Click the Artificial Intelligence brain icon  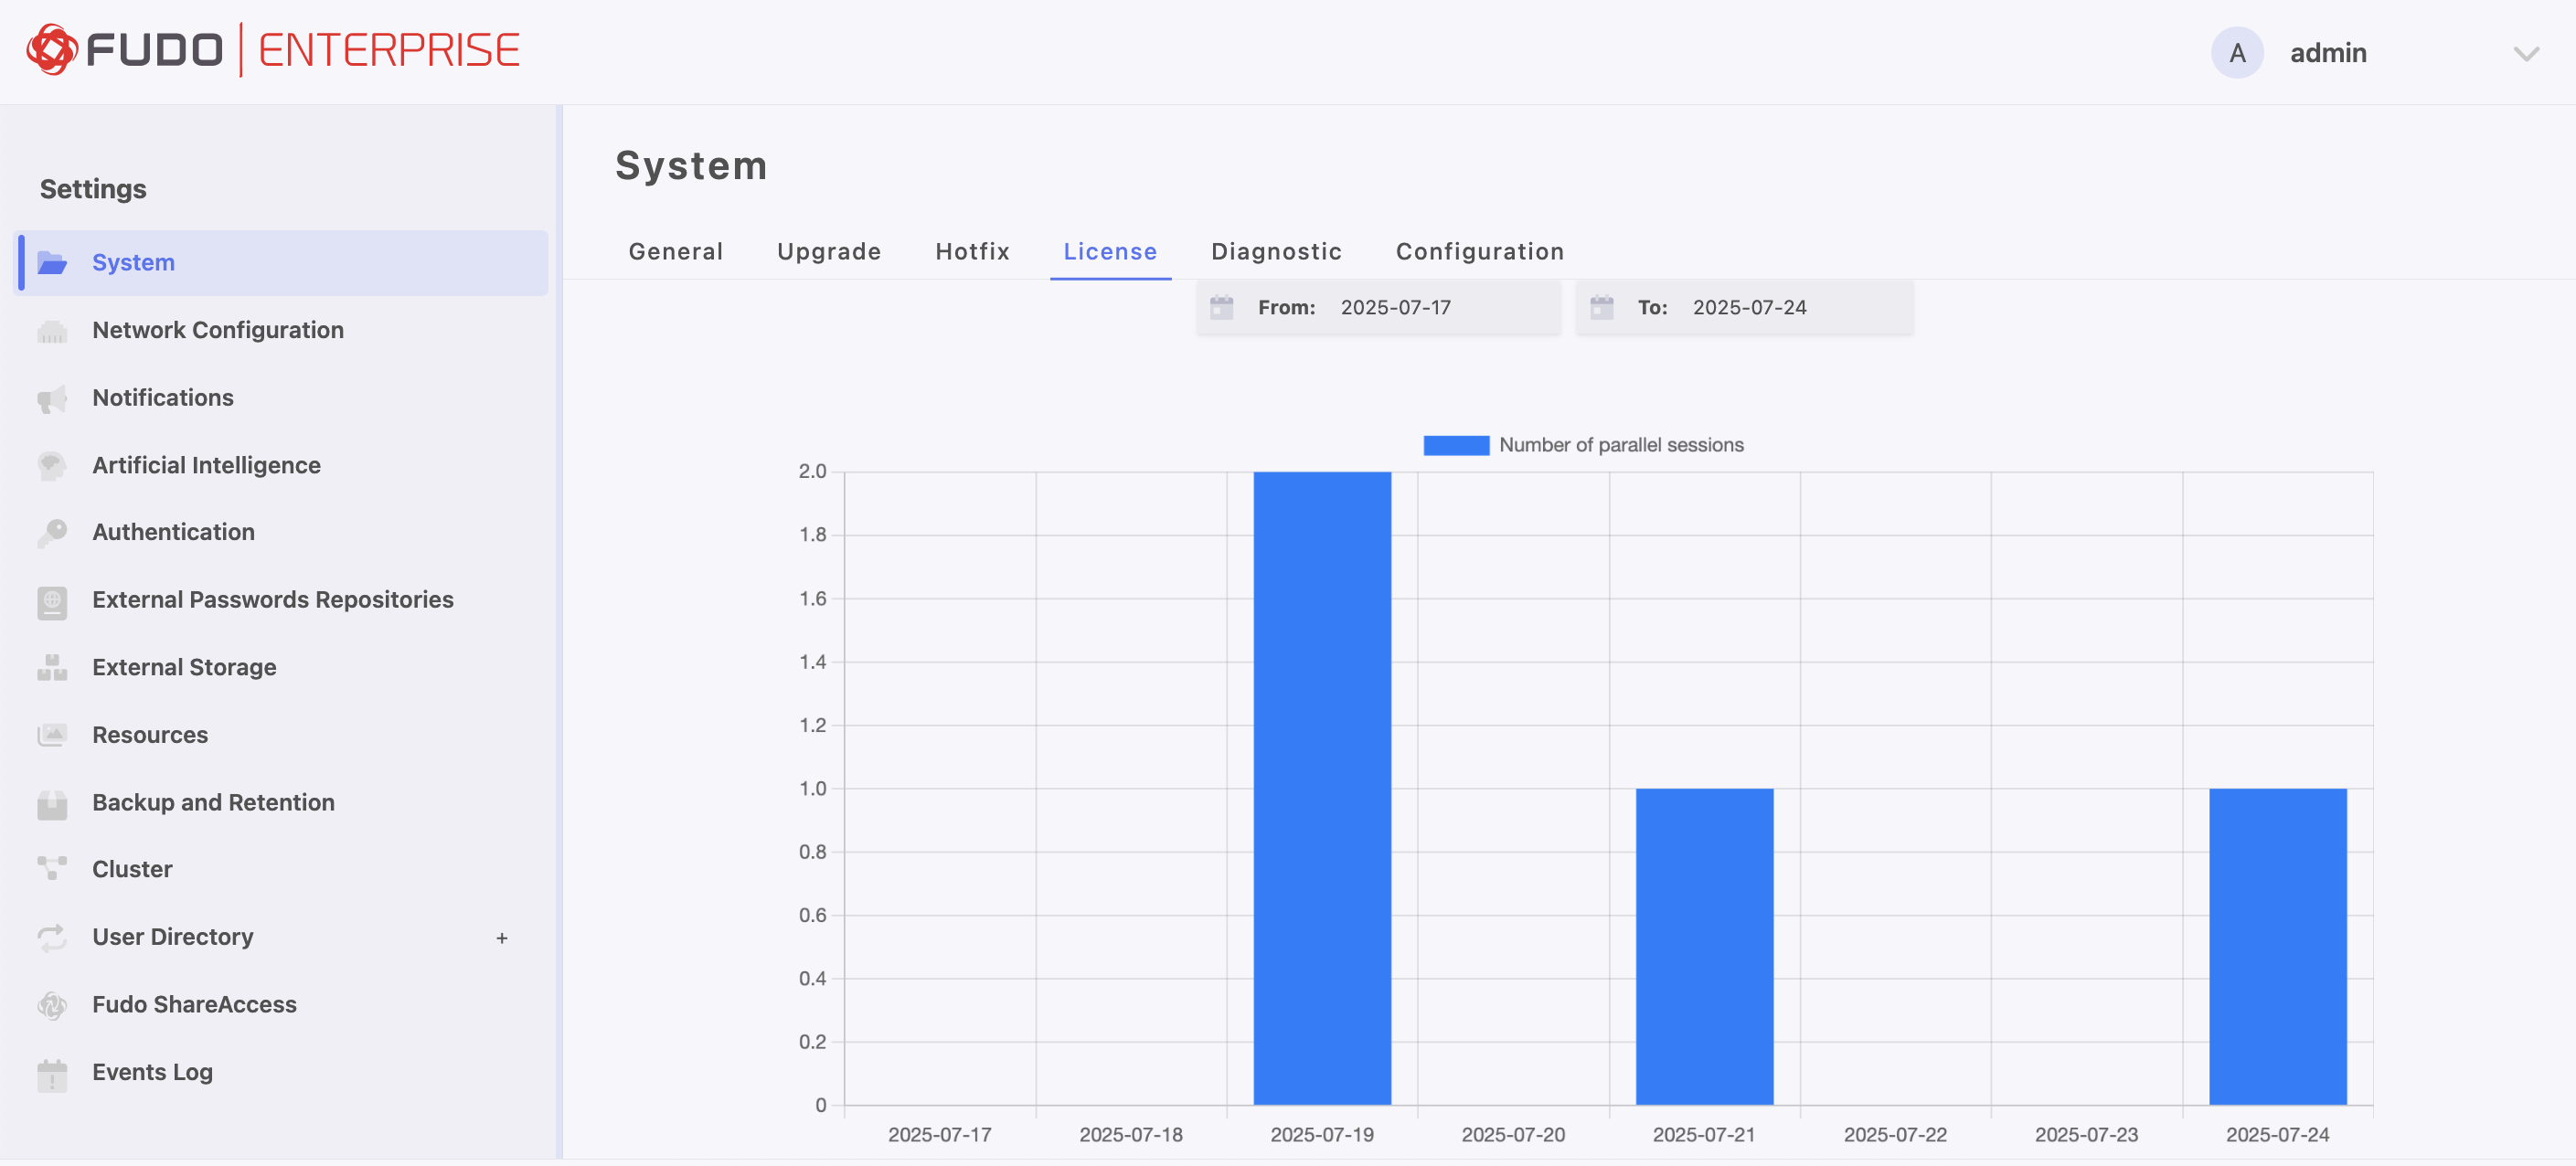52,466
